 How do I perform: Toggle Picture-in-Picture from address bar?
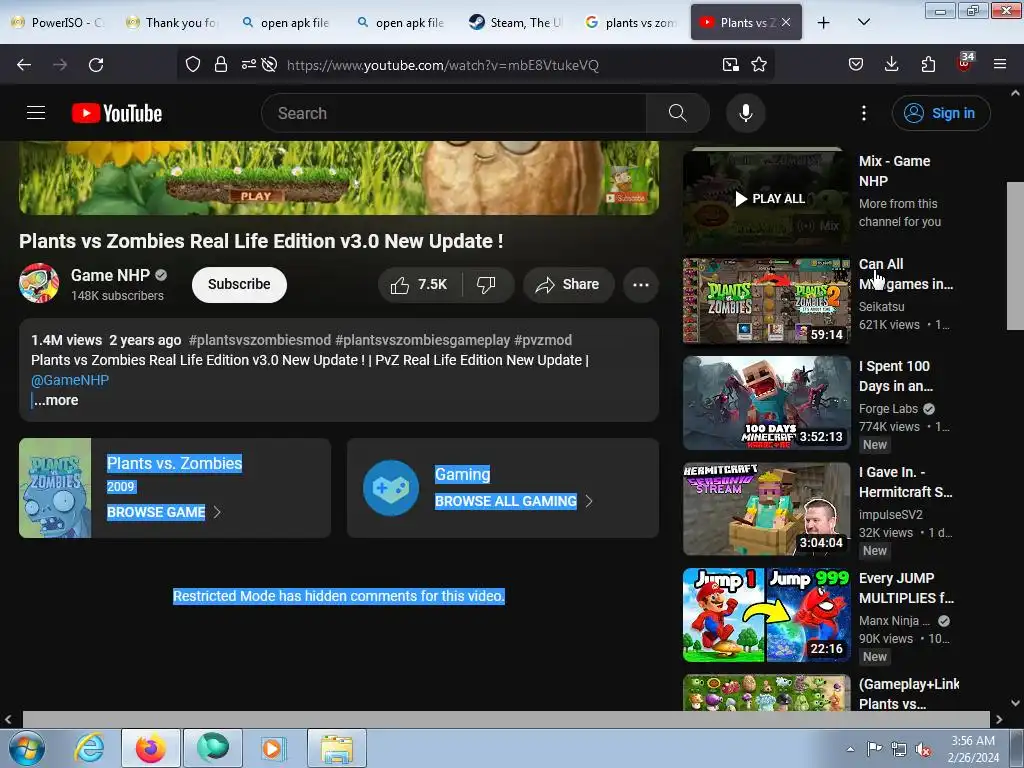click(730, 64)
